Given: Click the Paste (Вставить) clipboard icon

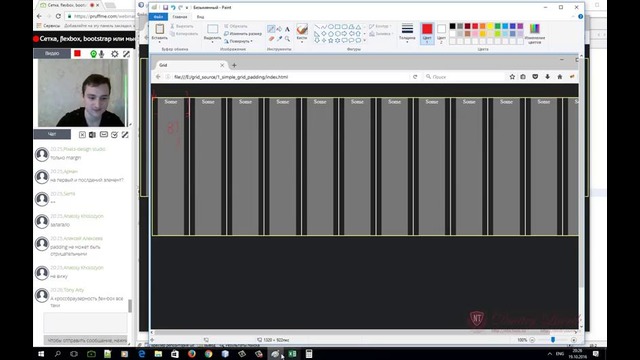Looking at the screenshot, I should point(160,29).
